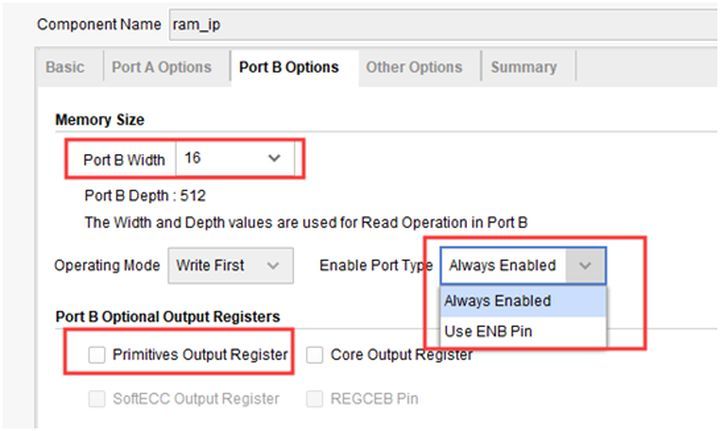
Task: Toggle the Core Output Register checkbox
Action: pos(314,354)
